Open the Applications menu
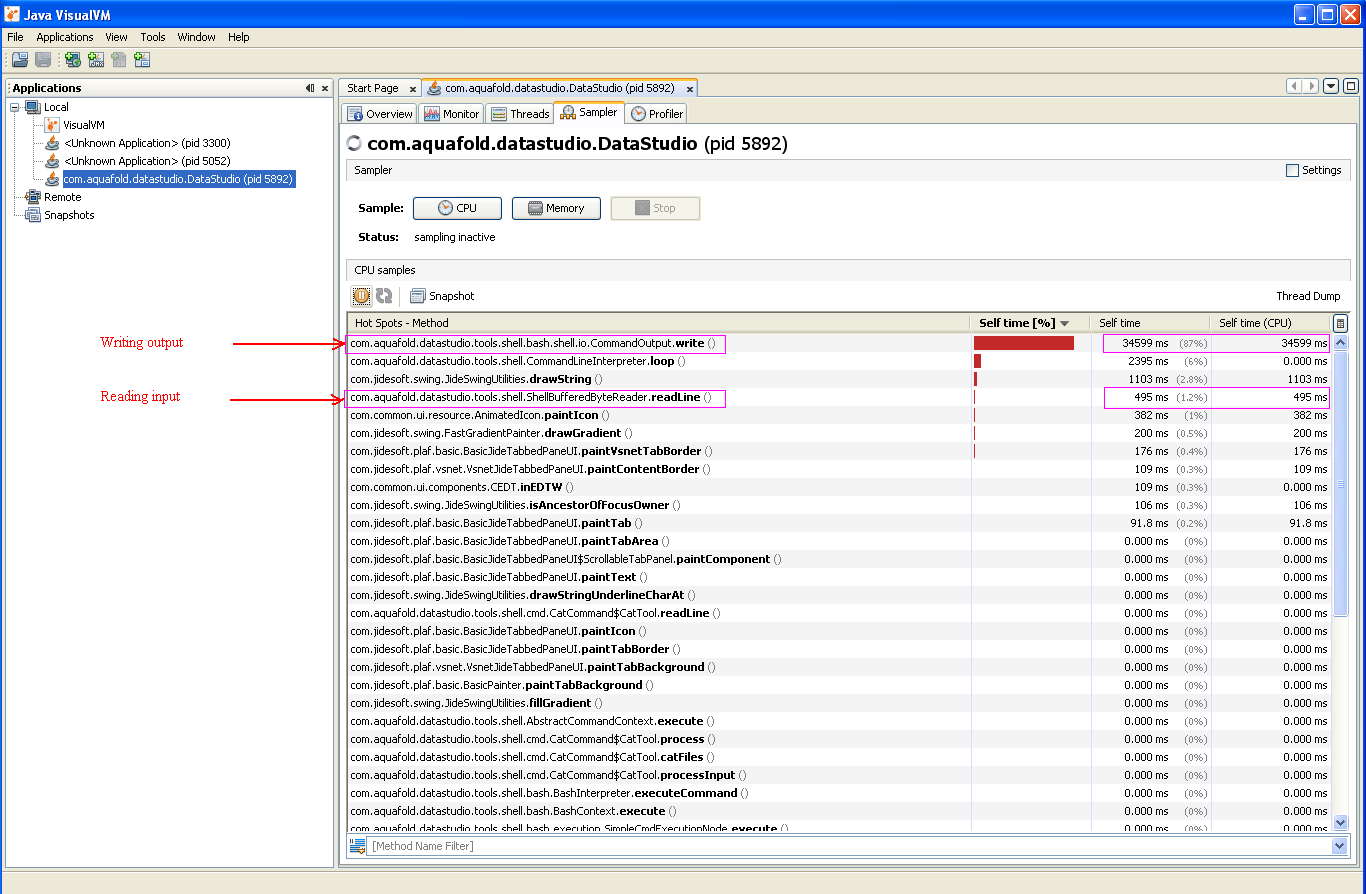Viewport: 1366px width, 894px height. [65, 37]
